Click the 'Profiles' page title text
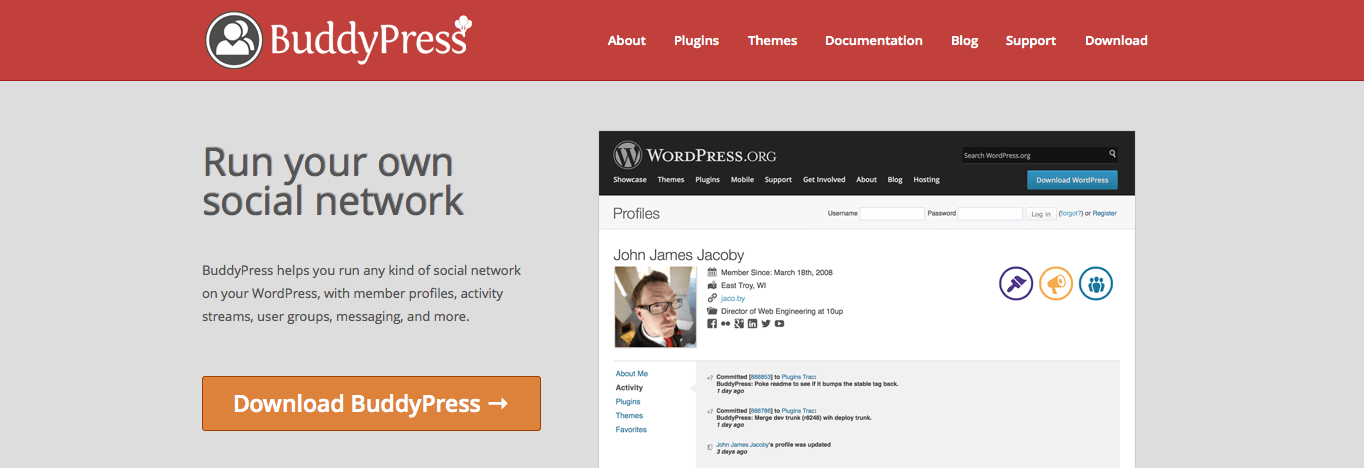 [636, 213]
